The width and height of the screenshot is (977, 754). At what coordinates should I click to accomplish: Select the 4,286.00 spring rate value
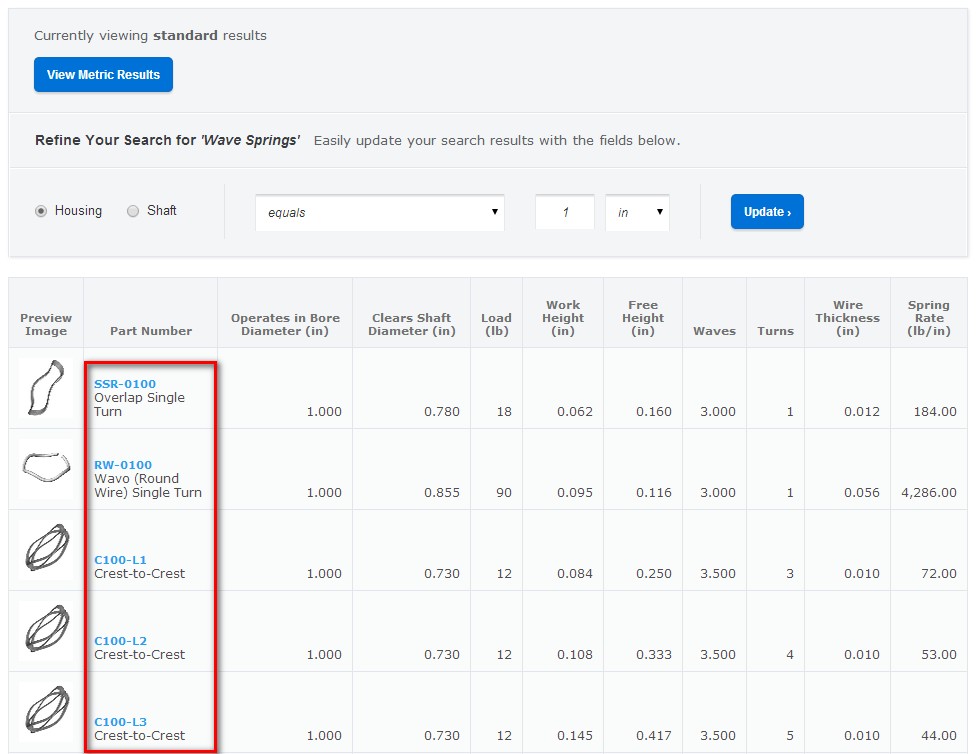928,492
